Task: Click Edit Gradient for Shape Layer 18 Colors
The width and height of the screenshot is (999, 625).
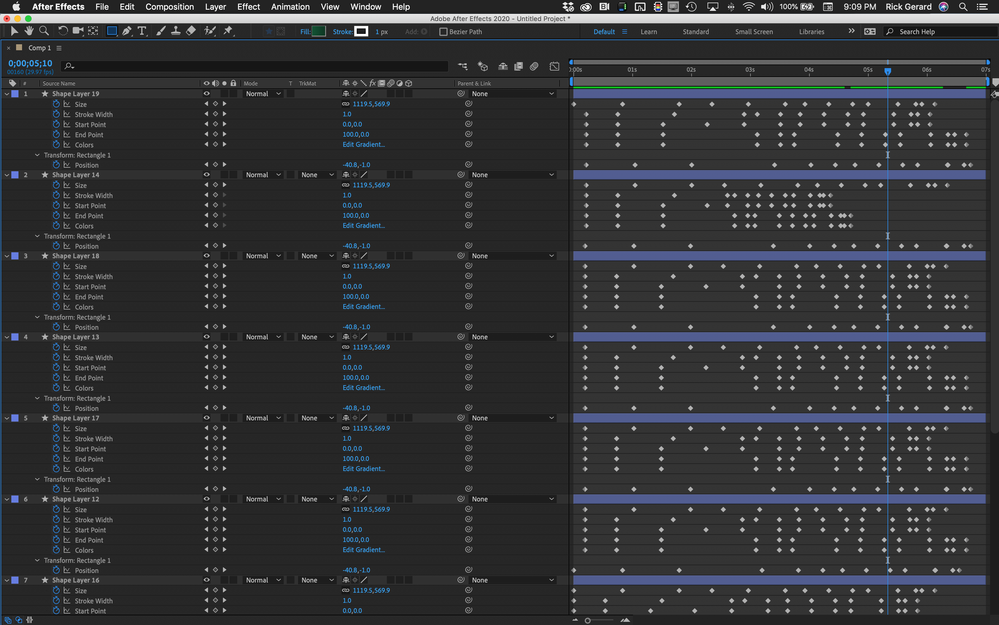Action: pyautogui.click(x=363, y=306)
